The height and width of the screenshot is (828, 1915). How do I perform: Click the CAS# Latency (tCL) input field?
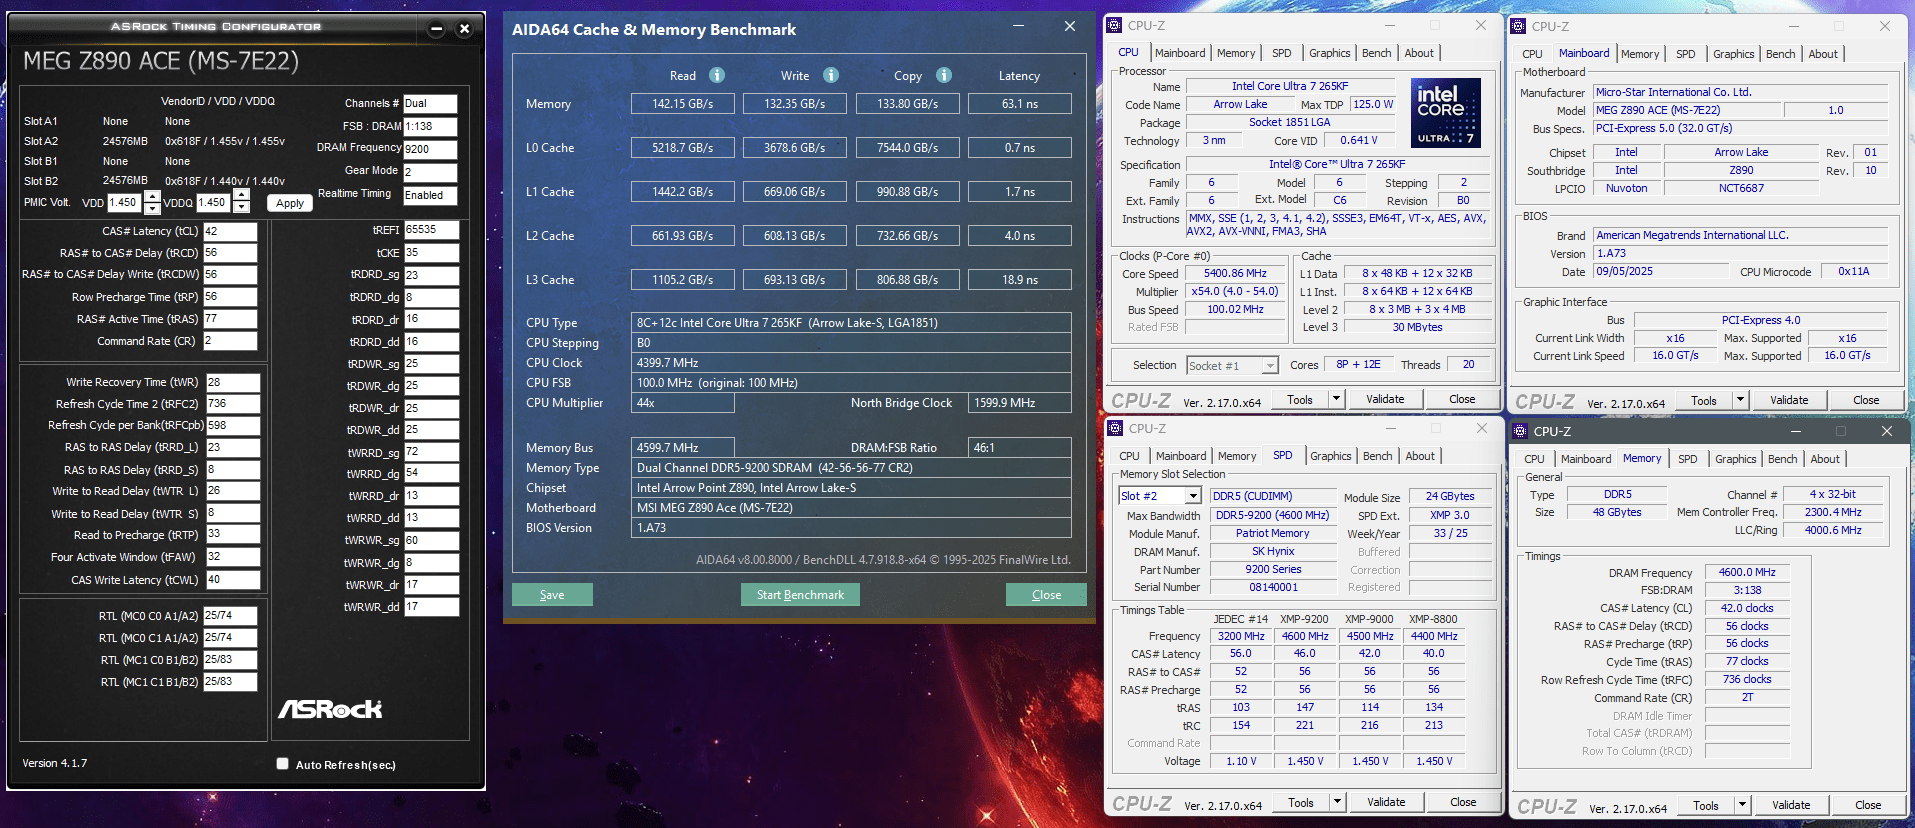tap(230, 231)
